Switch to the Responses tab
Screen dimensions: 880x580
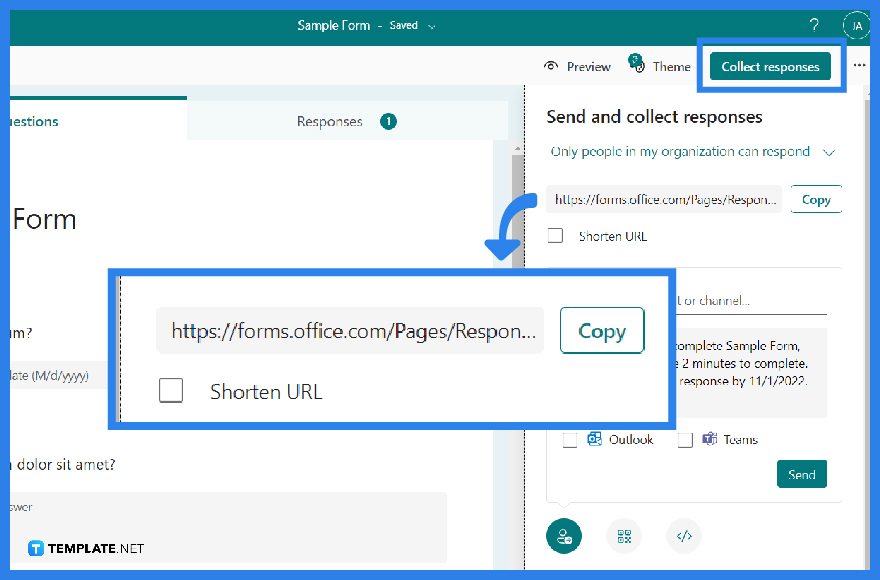[x=330, y=120]
